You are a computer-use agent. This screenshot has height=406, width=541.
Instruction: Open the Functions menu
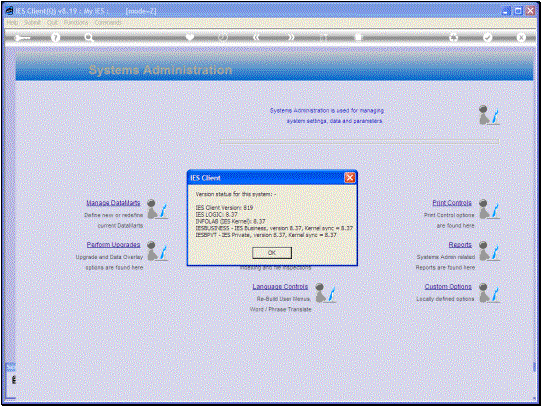pos(76,22)
